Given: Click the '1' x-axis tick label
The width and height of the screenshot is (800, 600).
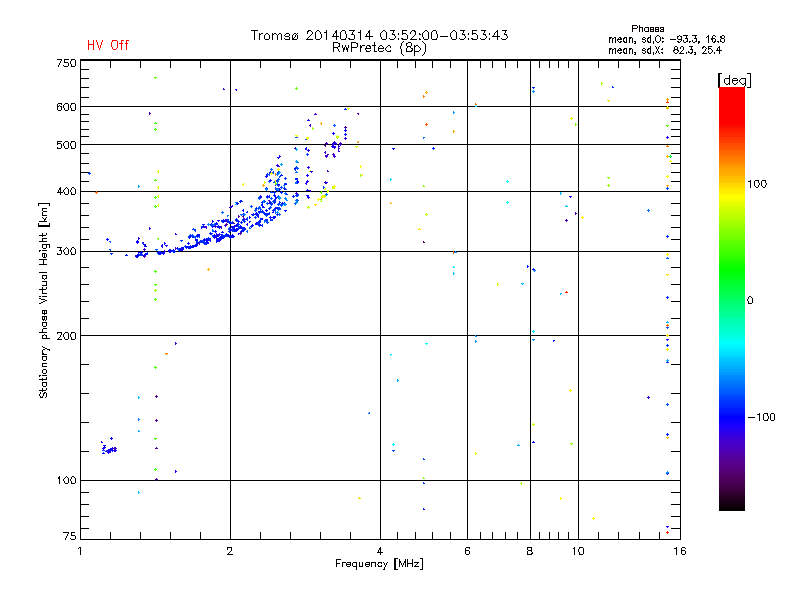Looking at the screenshot, I should click(x=80, y=551).
